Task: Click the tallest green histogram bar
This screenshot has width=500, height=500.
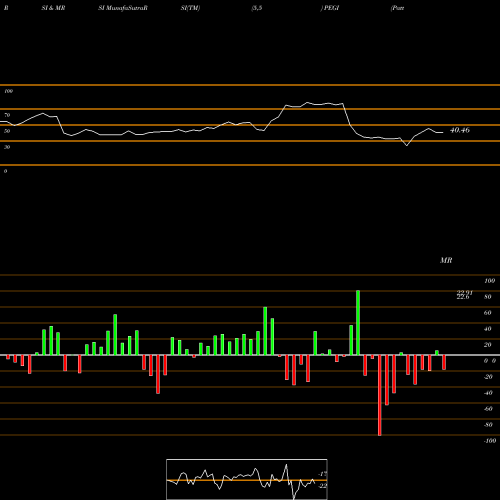Action: click(x=358, y=323)
